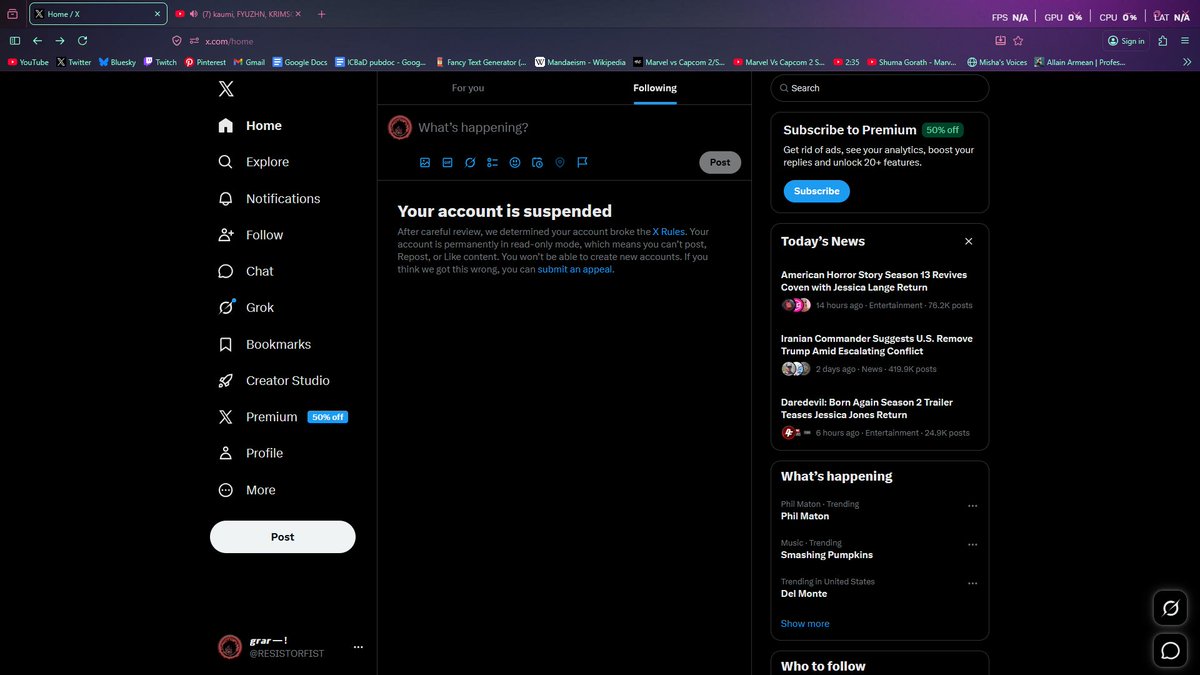The height and width of the screenshot is (675, 1200).
Task: Dismiss the Today's News panel
Action: pos(968,241)
